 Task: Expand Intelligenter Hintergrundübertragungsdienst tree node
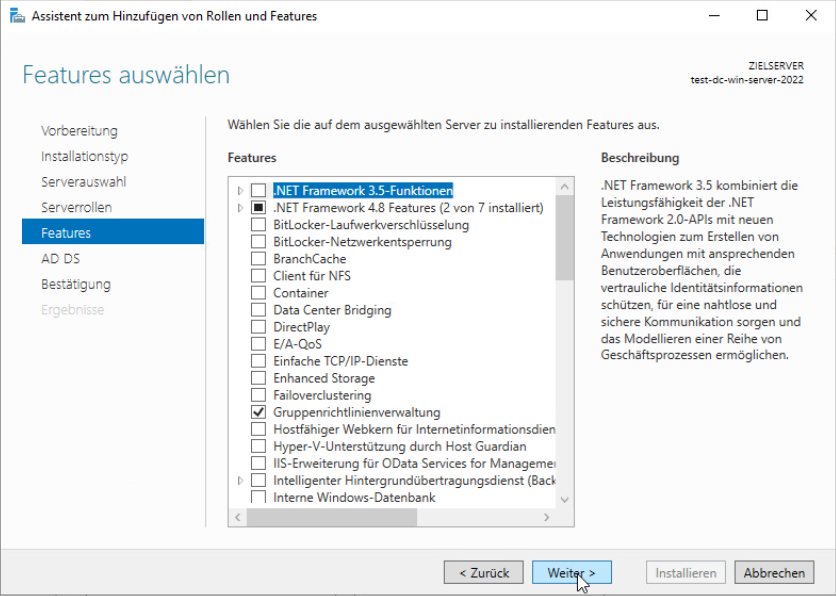pyautogui.click(x=240, y=480)
